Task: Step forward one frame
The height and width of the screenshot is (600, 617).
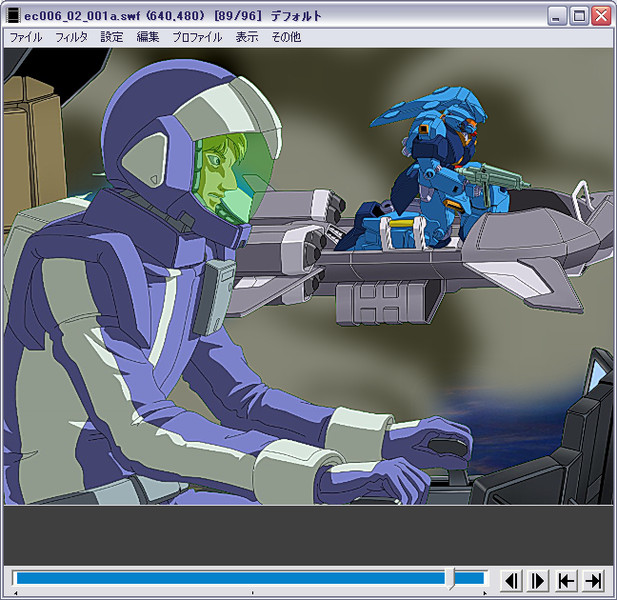Action: click(x=538, y=580)
